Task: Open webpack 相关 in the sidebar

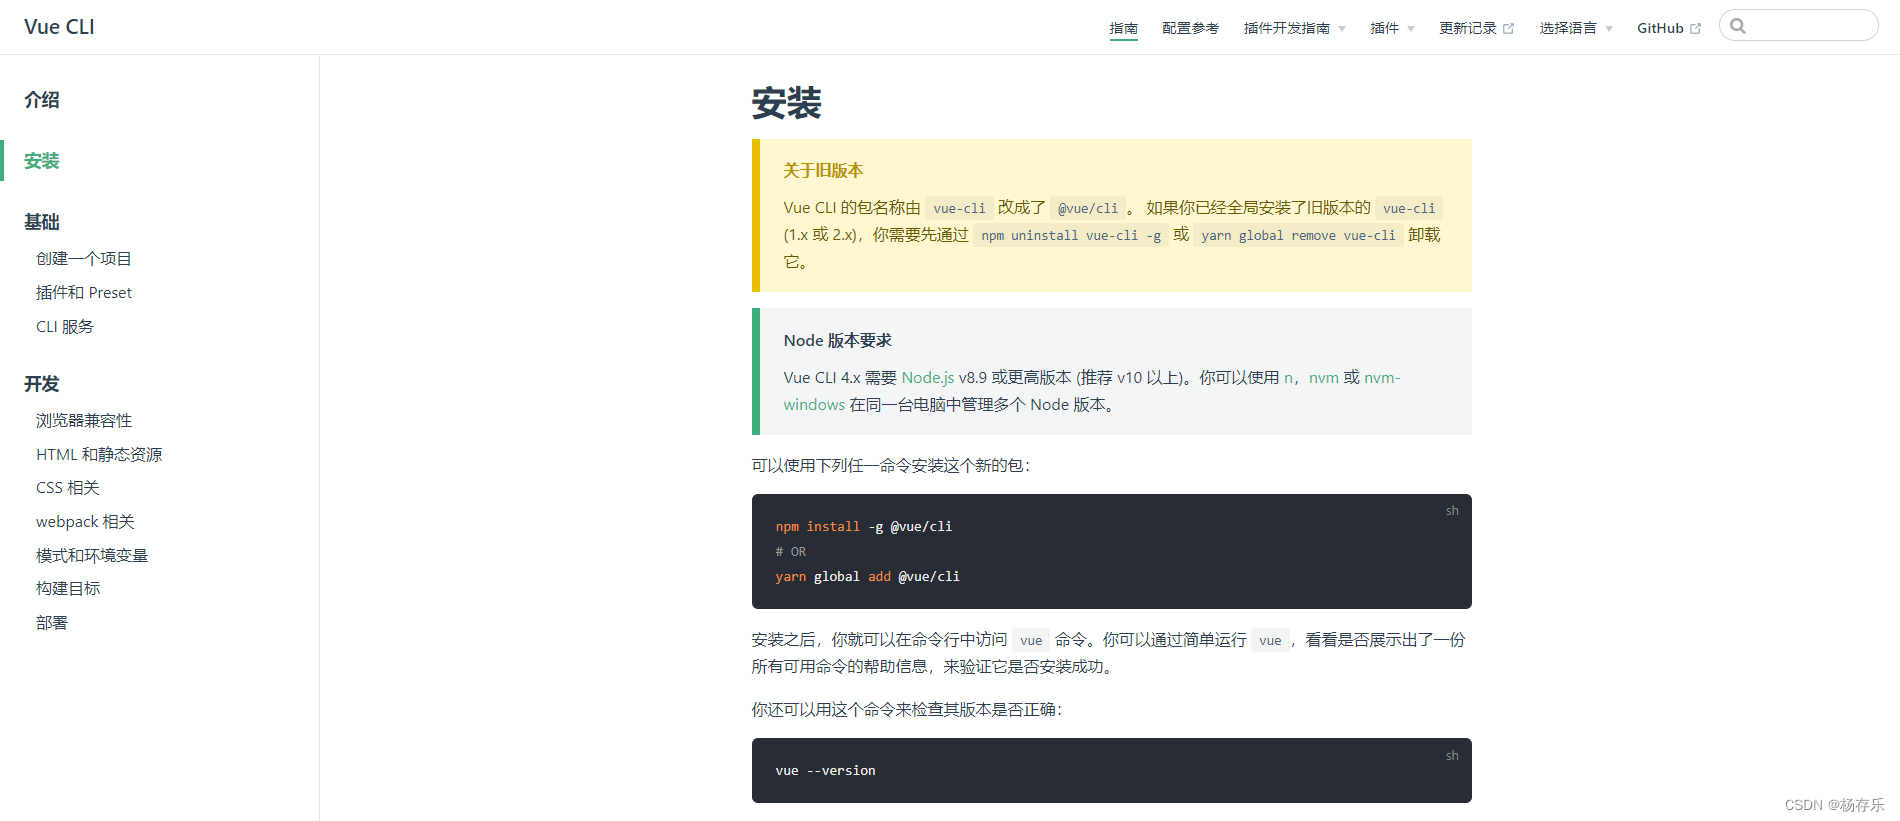Action: tap(85, 522)
